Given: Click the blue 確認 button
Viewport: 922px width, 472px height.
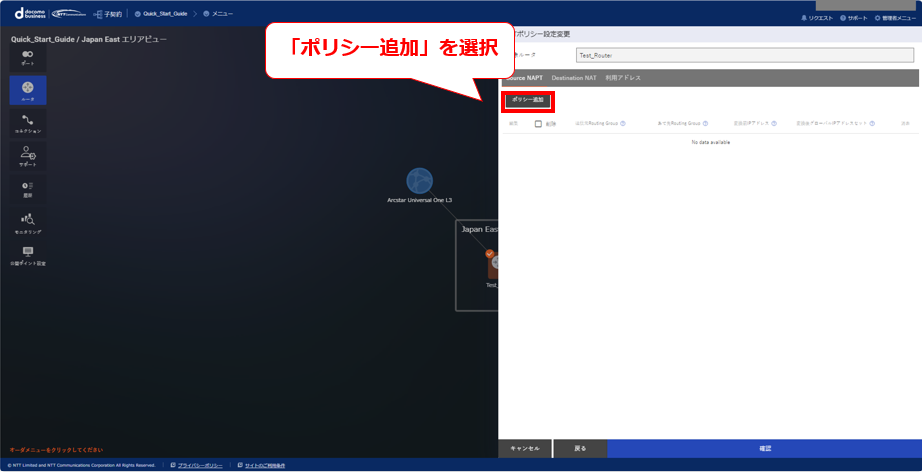Looking at the screenshot, I should tap(764, 448).
